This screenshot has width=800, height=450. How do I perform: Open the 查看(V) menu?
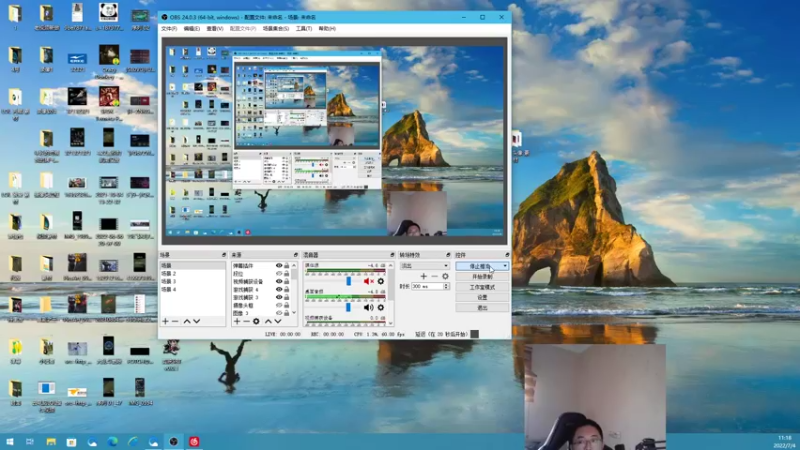click(214, 29)
